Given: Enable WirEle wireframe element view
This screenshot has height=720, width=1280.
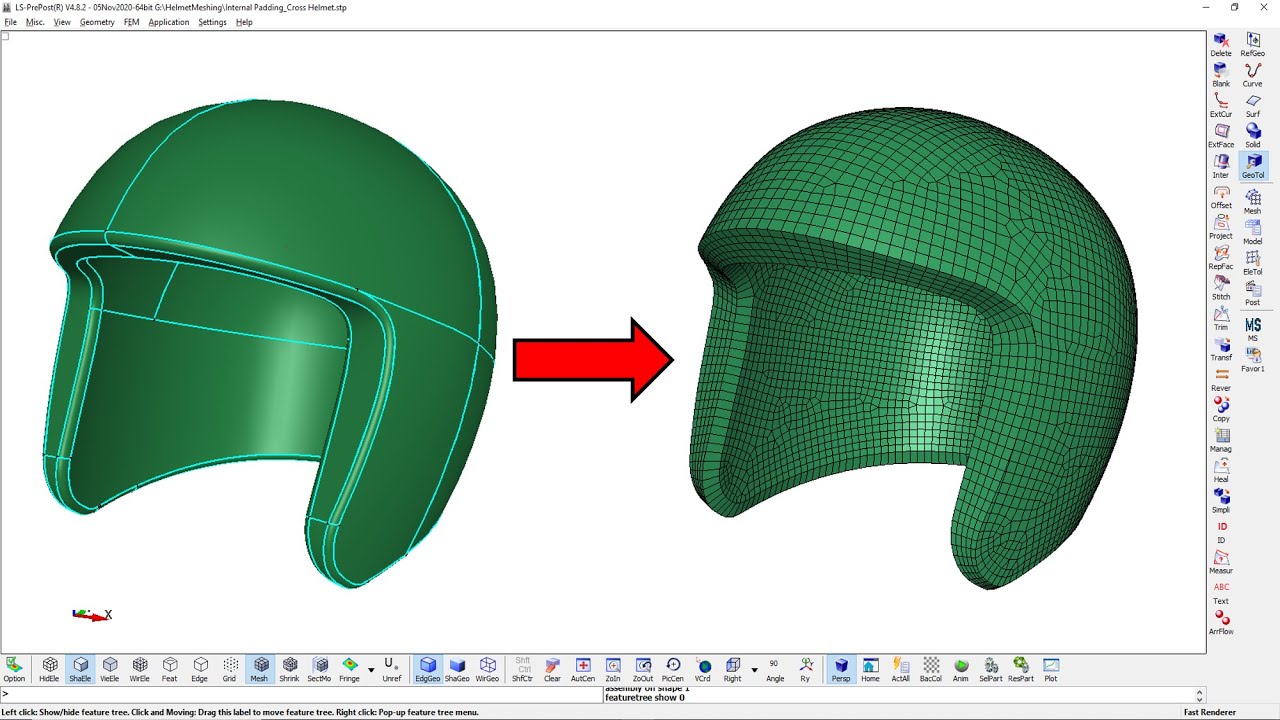Looking at the screenshot, I should 140,669.
